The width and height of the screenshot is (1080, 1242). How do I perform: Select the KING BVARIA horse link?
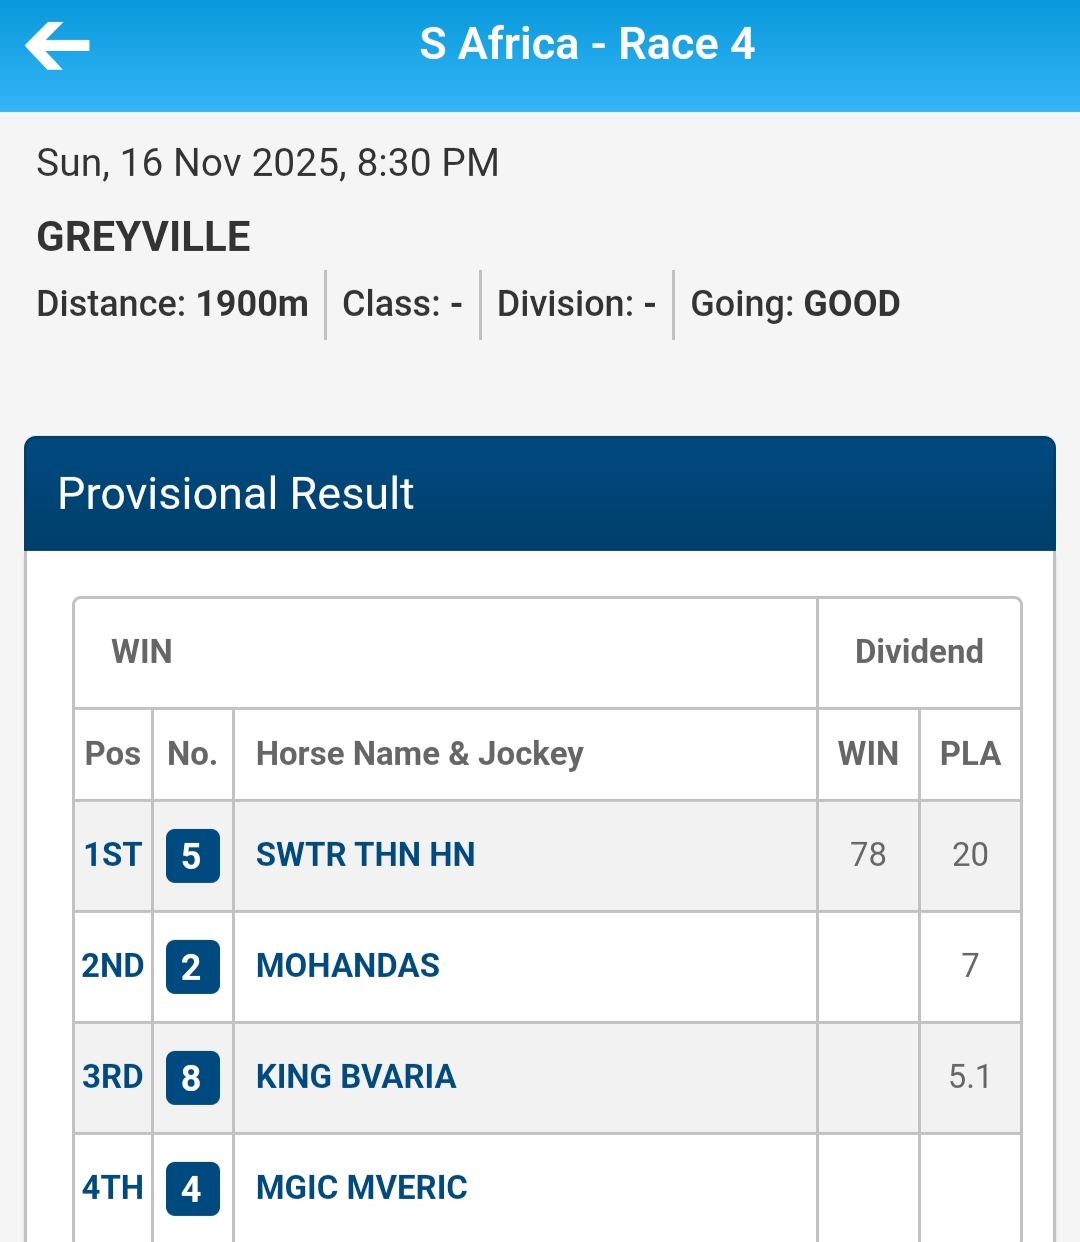pos(355,1077)
